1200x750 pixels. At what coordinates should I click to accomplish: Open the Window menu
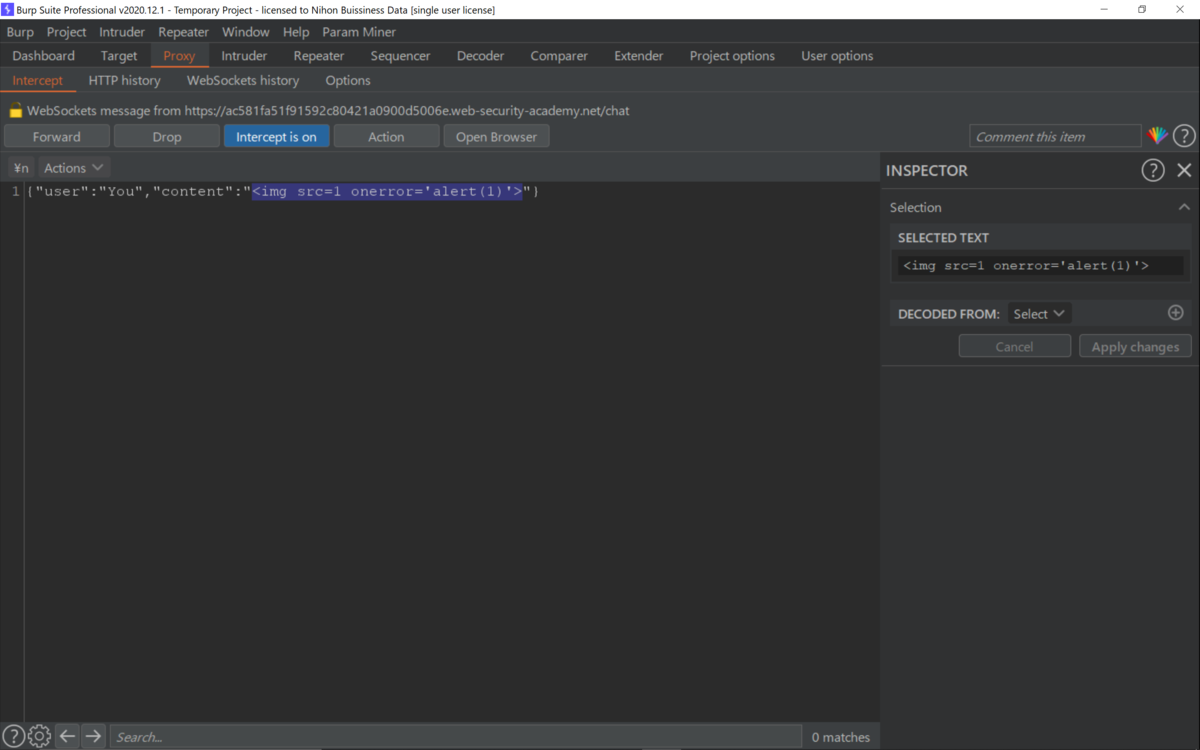pyautogui.click(x=246, y=32)
